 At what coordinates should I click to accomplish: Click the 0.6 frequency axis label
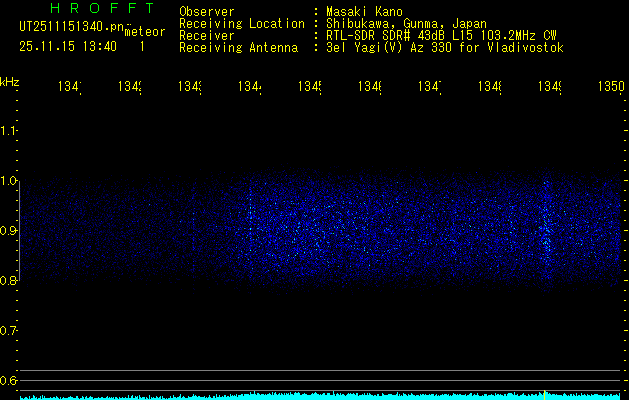click(x=9, y=380)
